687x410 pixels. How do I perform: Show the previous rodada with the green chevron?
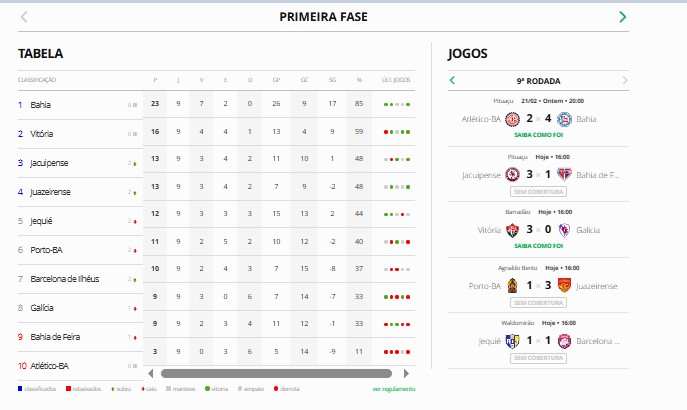452,80
